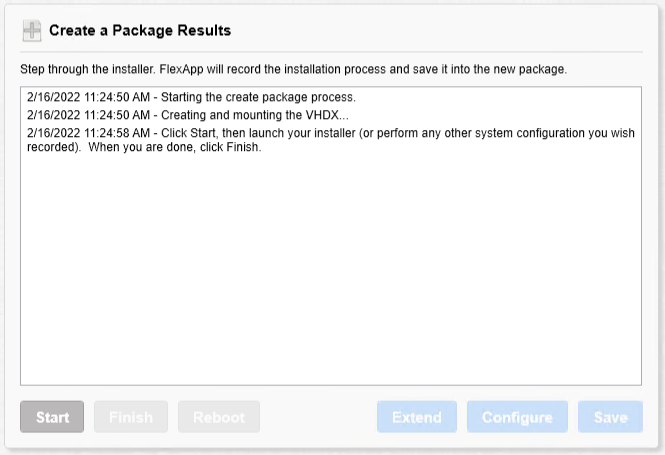Screen dimensions: 665x455
Task: Click the 11:24:58 AM timestamp in the log
Action: tap(117, 133)
